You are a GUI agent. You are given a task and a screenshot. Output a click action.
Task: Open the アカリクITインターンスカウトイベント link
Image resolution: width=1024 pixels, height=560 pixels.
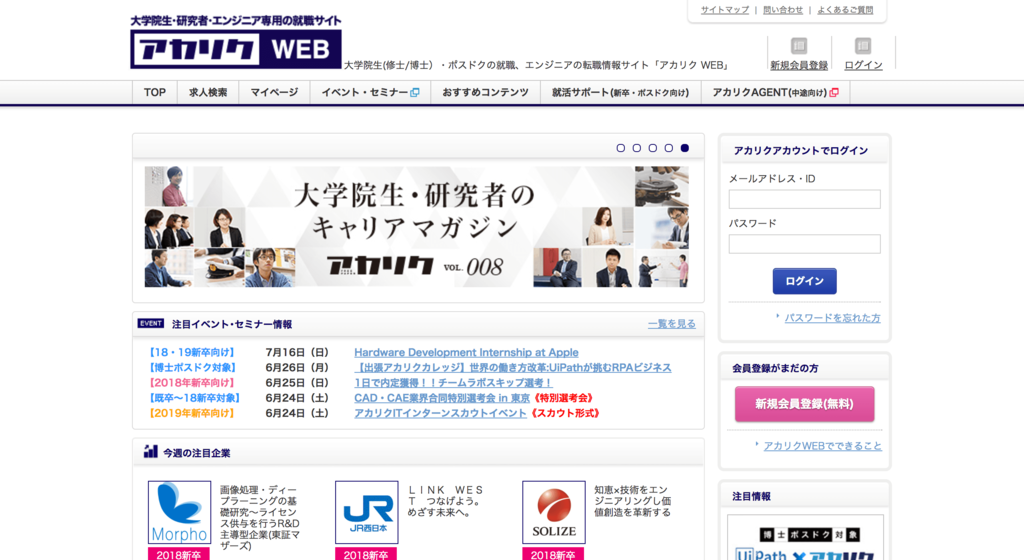tap(440, 413)
